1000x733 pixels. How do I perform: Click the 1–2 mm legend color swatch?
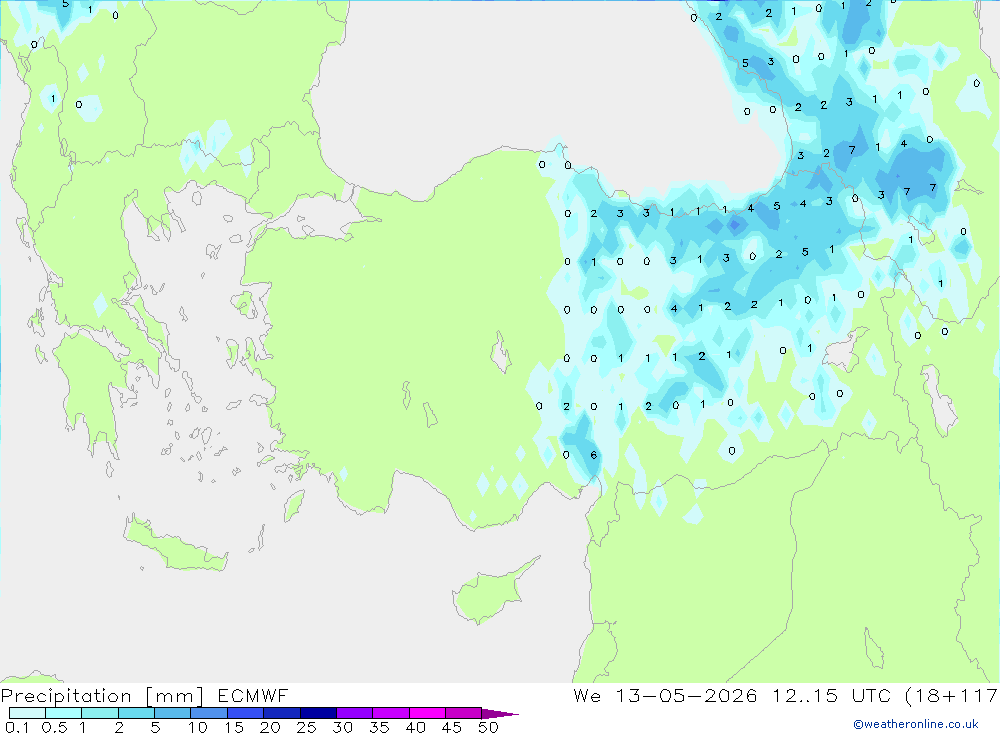point(100,713)
